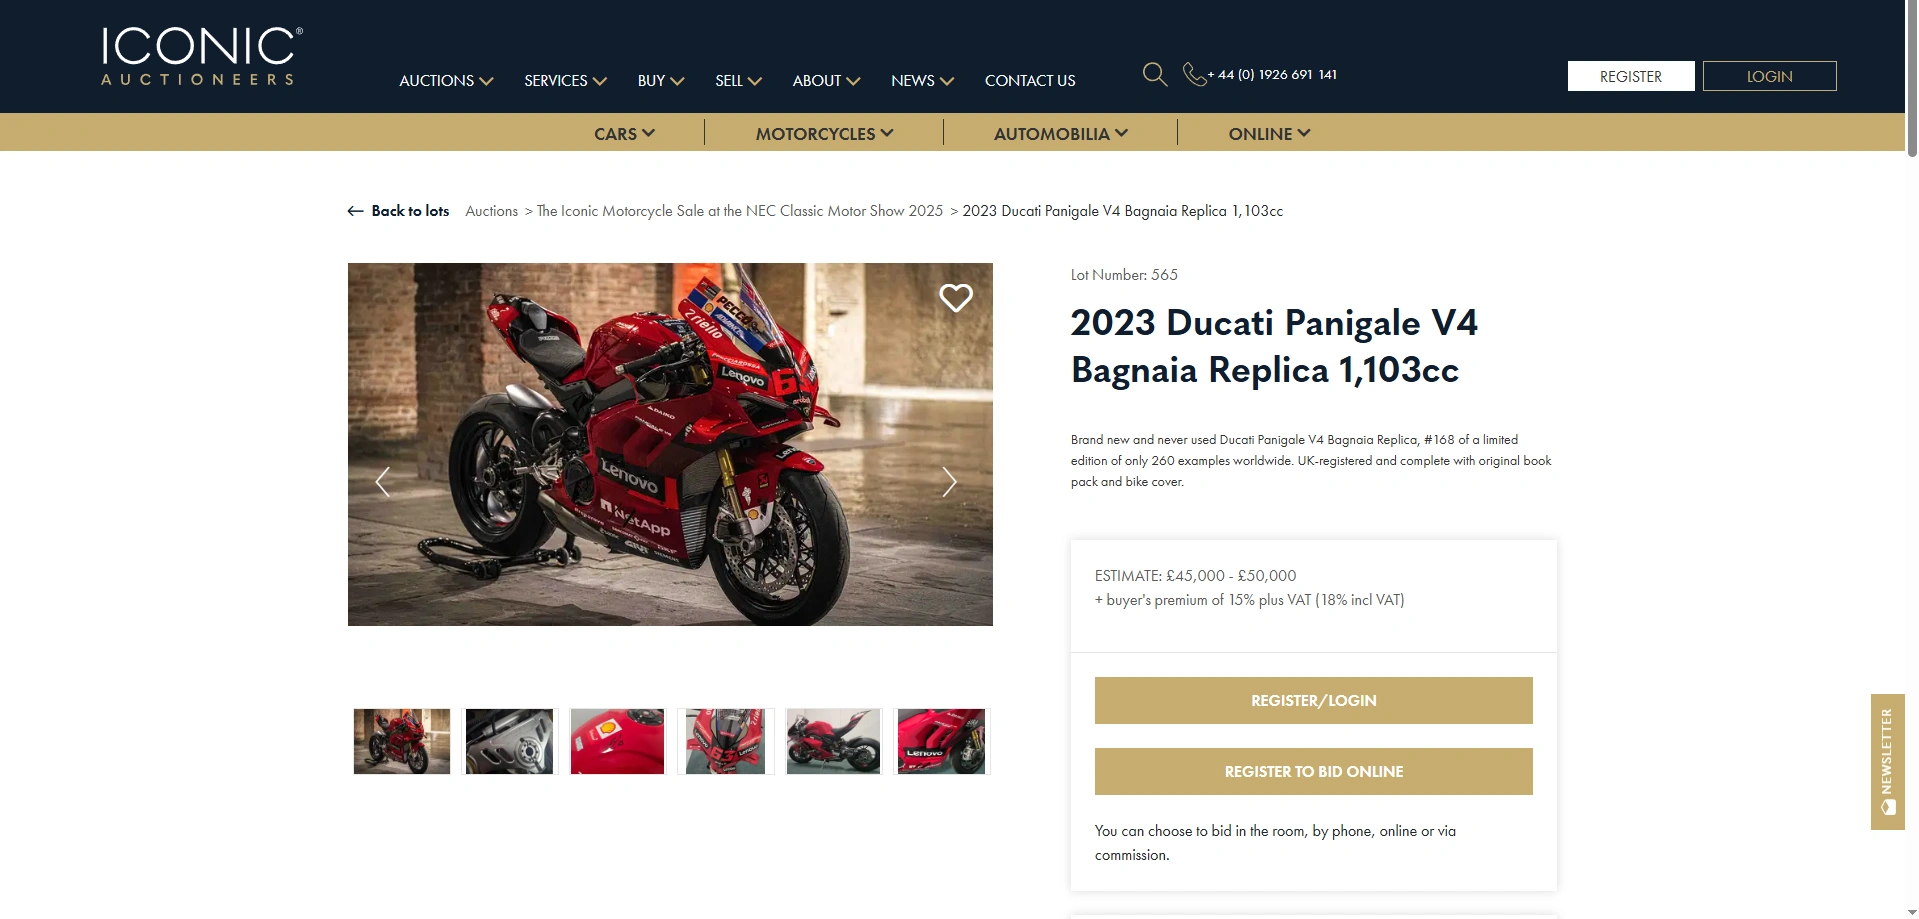
Task: Open the Newsletter side tab
Action: [1887, 761]
